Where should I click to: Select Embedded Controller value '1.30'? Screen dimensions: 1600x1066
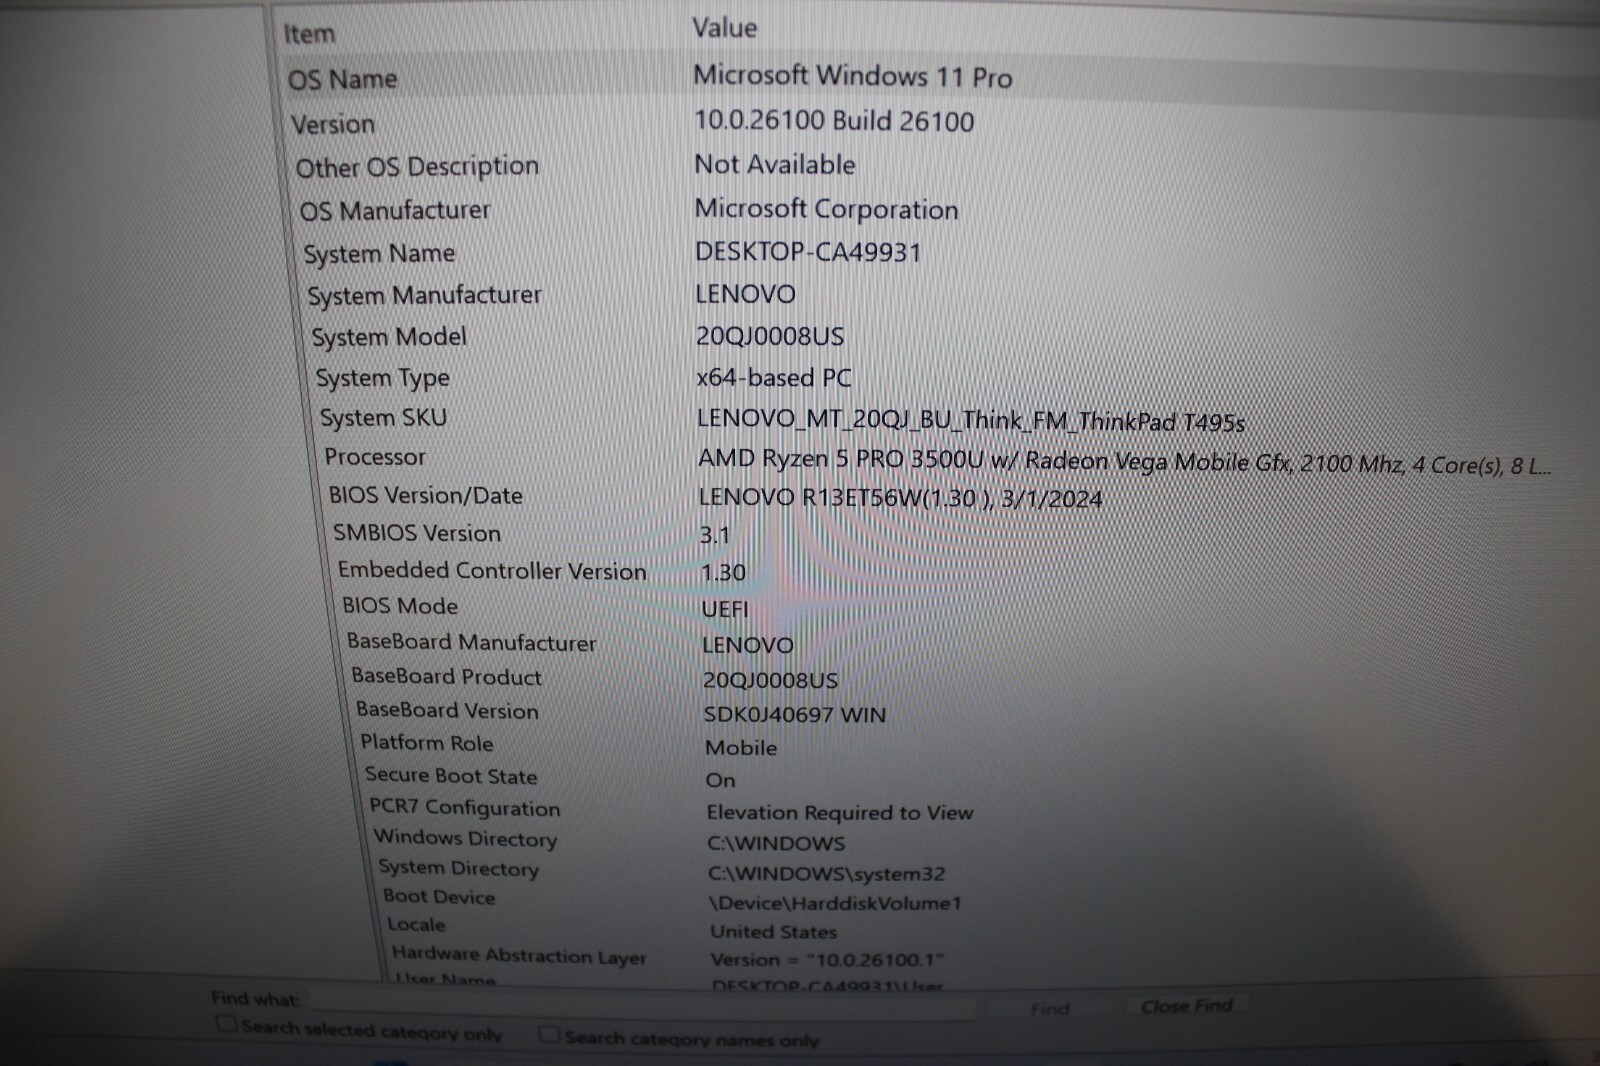[x=724, y=573]
